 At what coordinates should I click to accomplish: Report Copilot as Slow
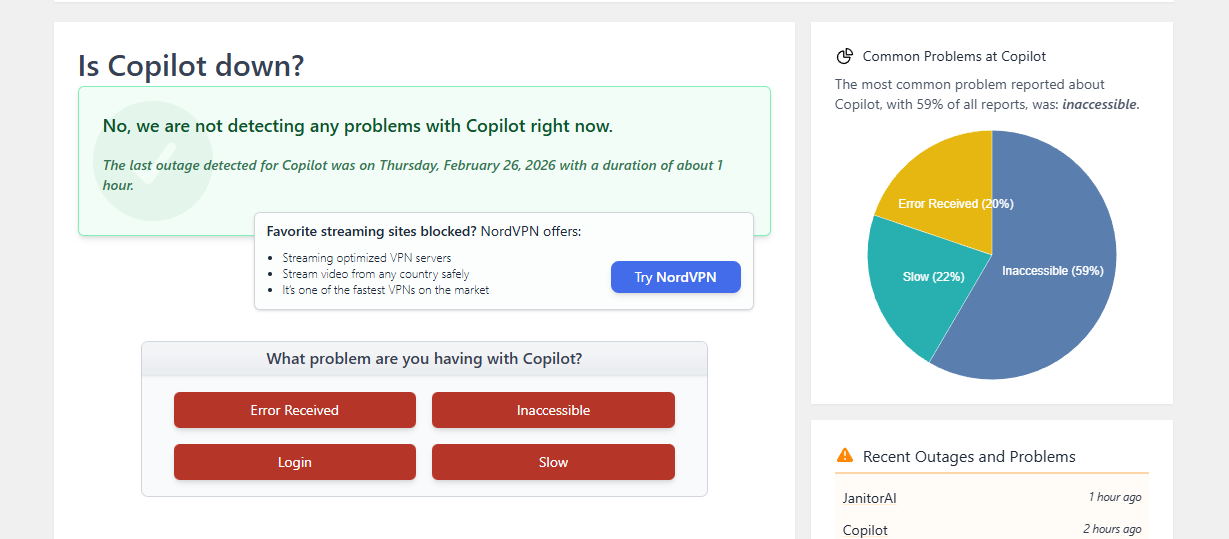tap(553, 462)
